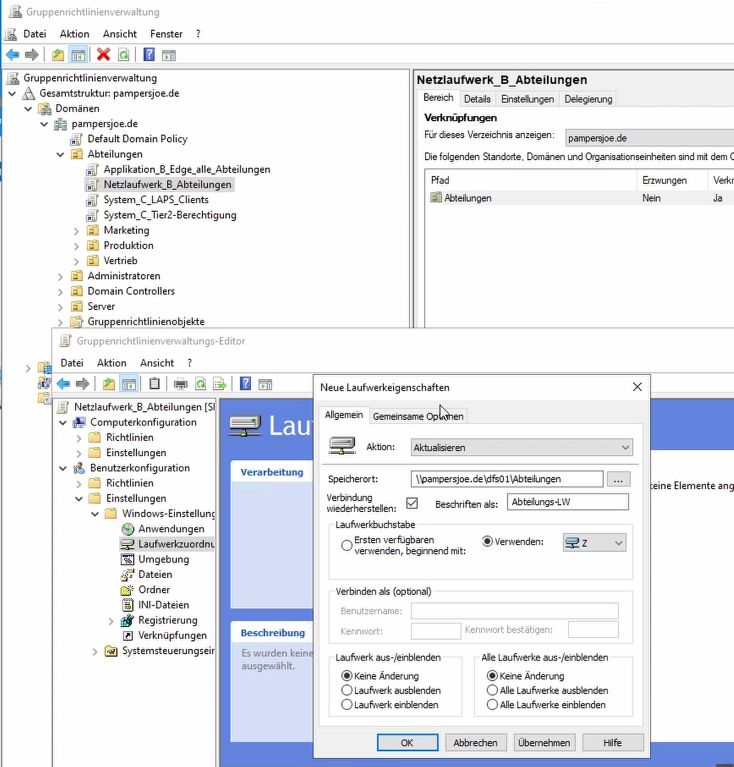734x767 pixels.
Task: Select INI-Dateien in editor tree
Action: [x=163, y=605]
